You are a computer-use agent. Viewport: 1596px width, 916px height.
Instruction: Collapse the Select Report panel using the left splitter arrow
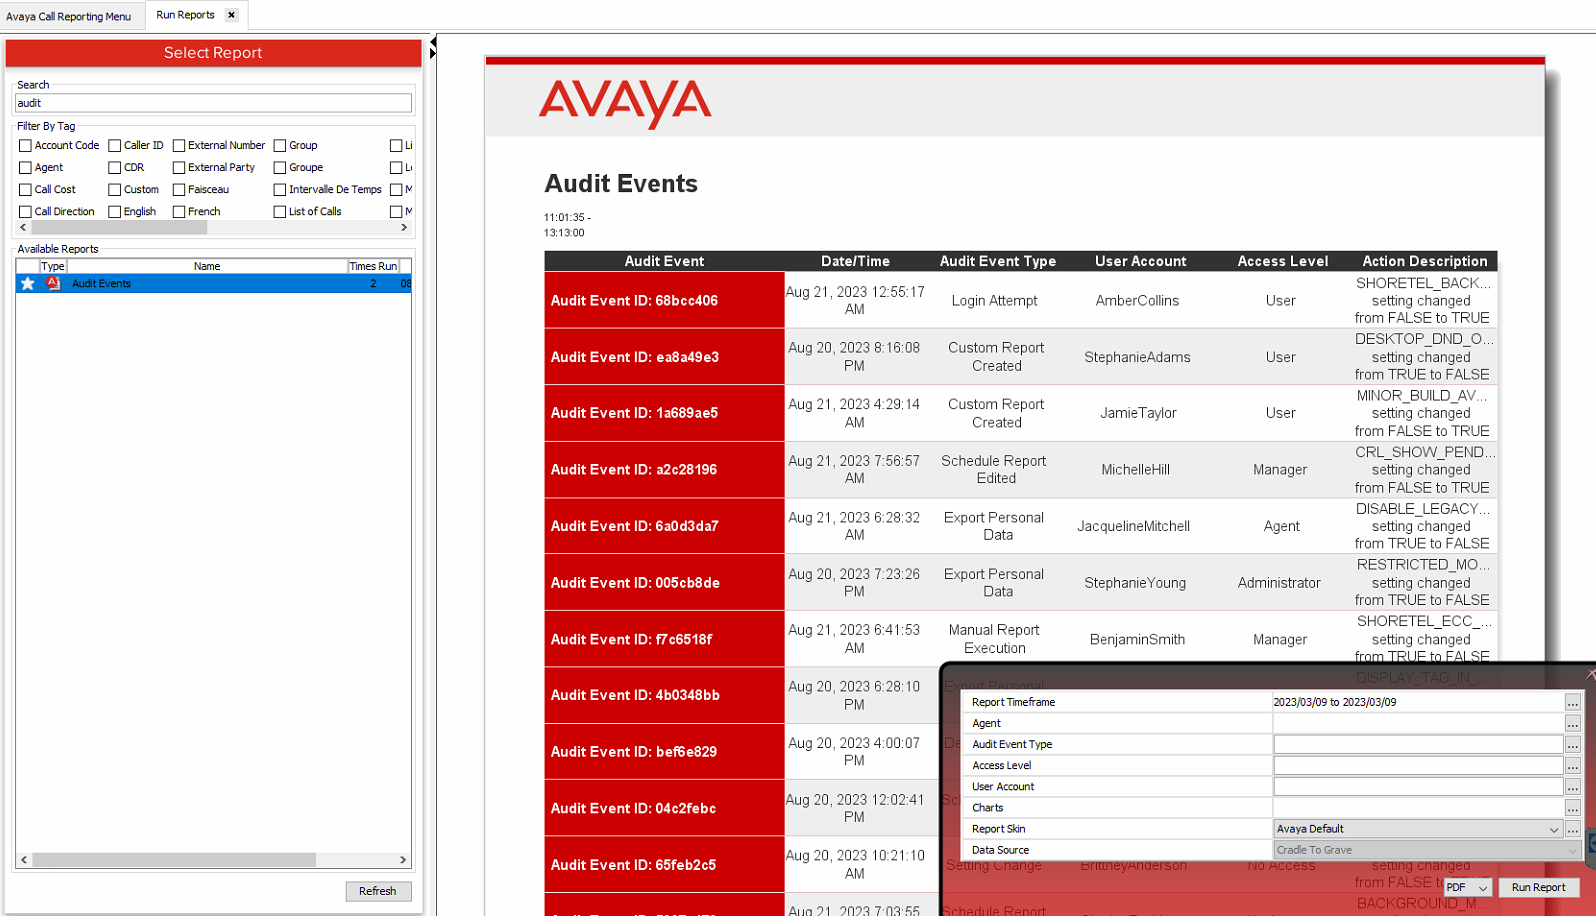point(433,42)
